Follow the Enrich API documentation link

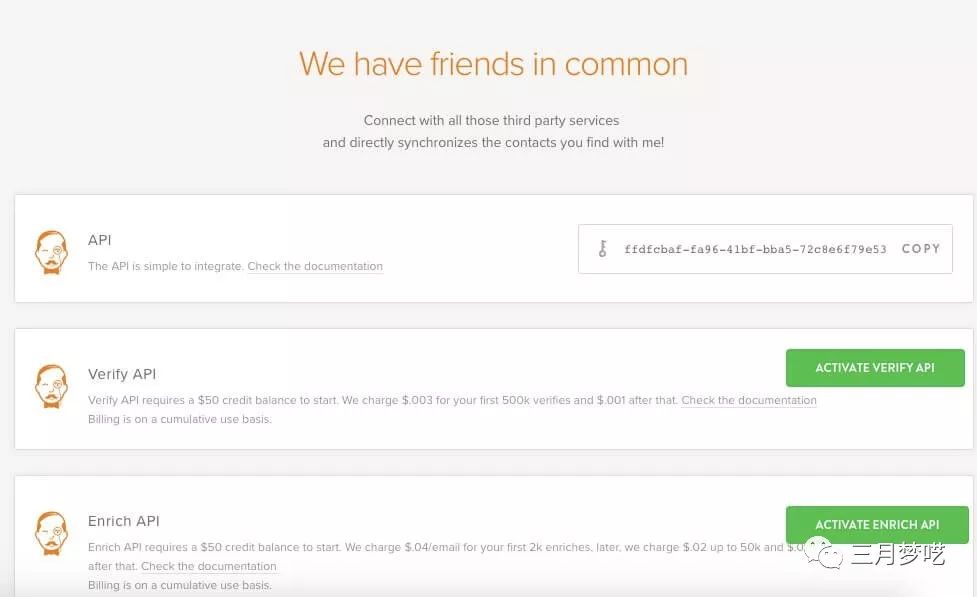point(209,566)
